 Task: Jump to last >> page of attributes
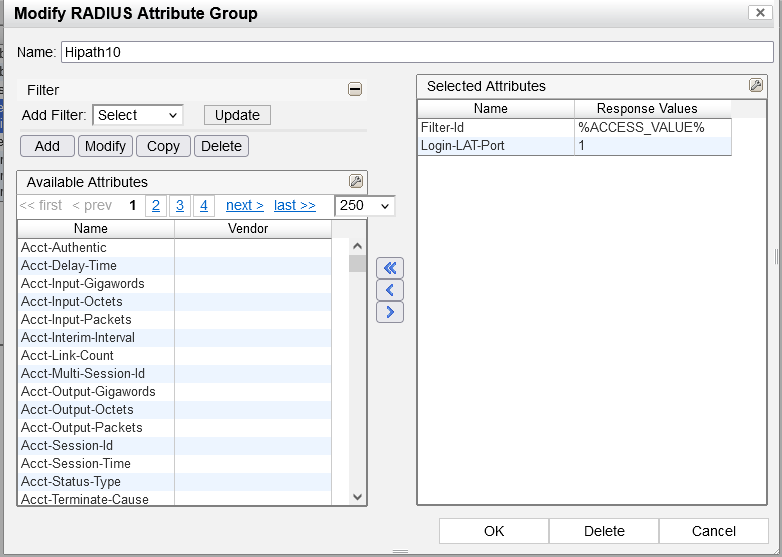click(294, 205)
